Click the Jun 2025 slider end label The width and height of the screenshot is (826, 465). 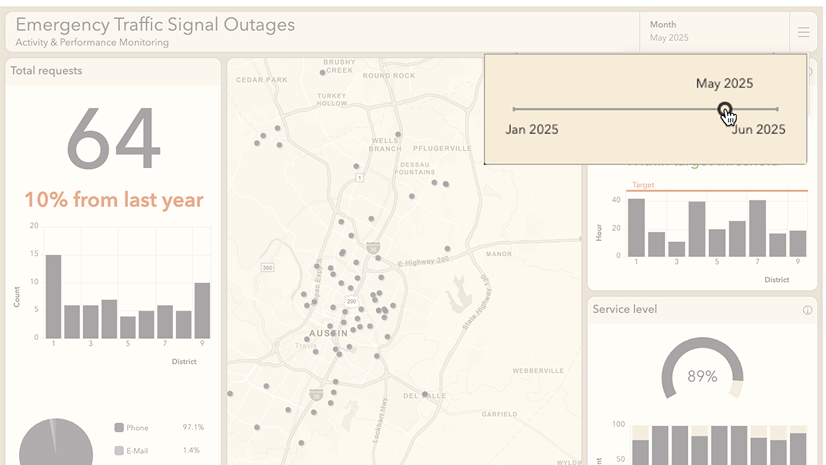[757, 130]
